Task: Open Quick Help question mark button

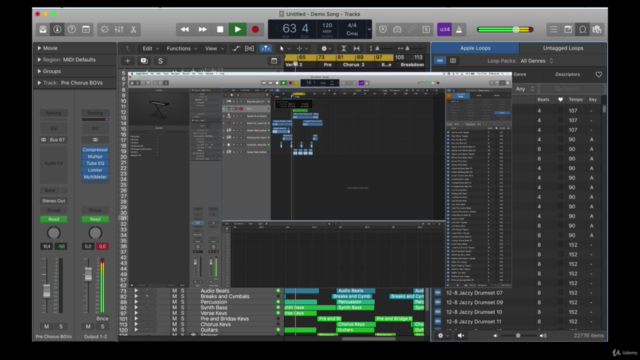Action: (x=72, y=29)
